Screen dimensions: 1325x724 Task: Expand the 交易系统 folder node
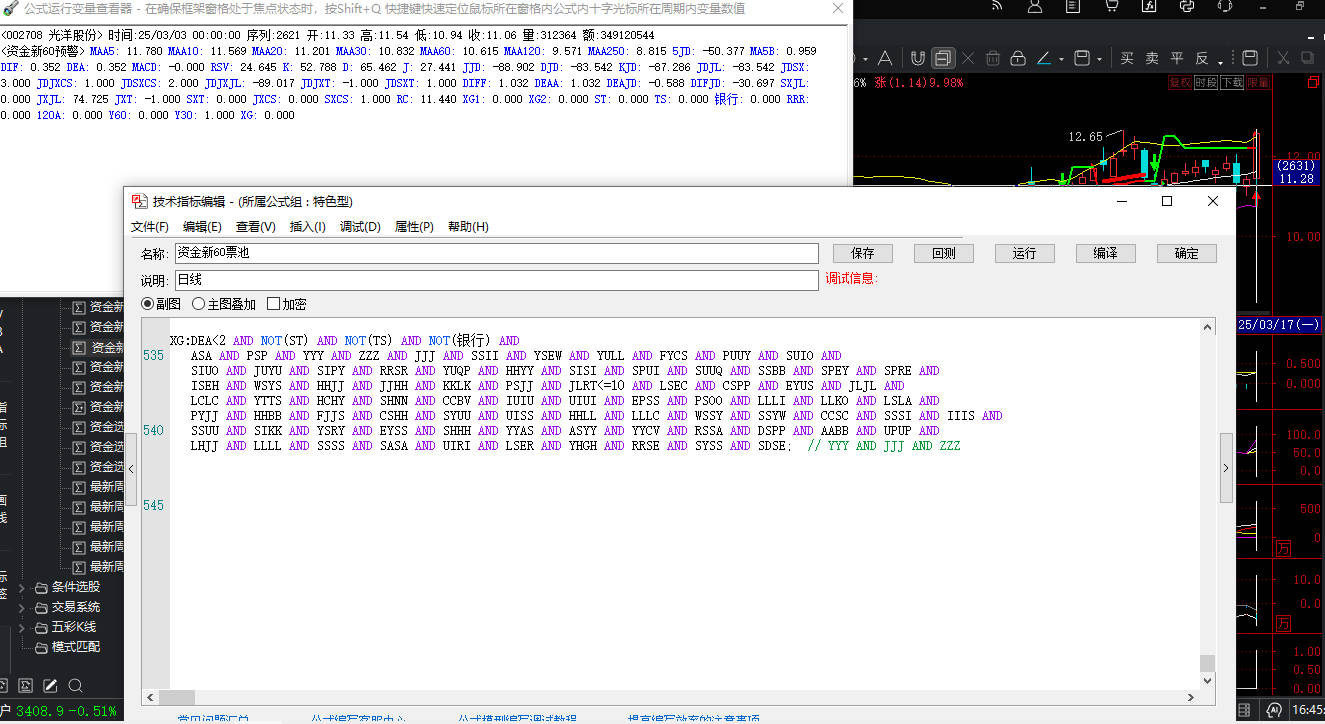coord(23,607)
